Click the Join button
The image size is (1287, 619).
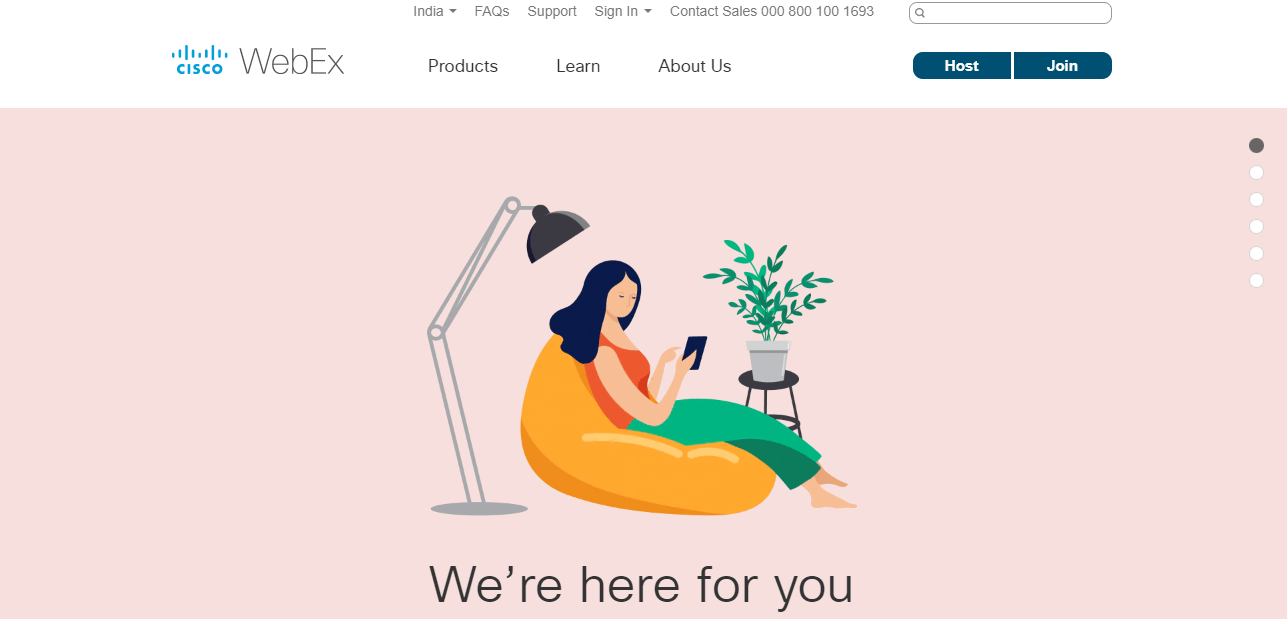[1062, 65]
